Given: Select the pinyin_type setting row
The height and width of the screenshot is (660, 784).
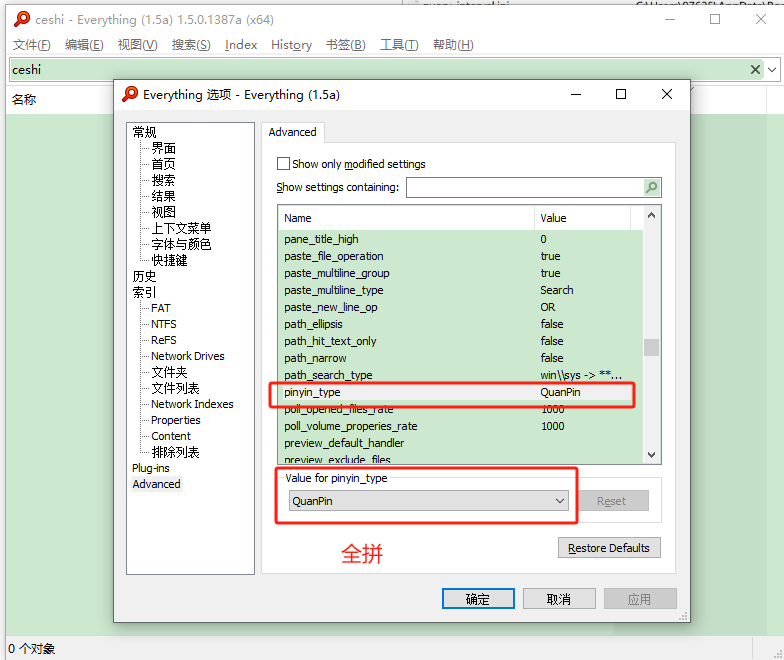Looking at the screenshot, I should pos(460,392).
